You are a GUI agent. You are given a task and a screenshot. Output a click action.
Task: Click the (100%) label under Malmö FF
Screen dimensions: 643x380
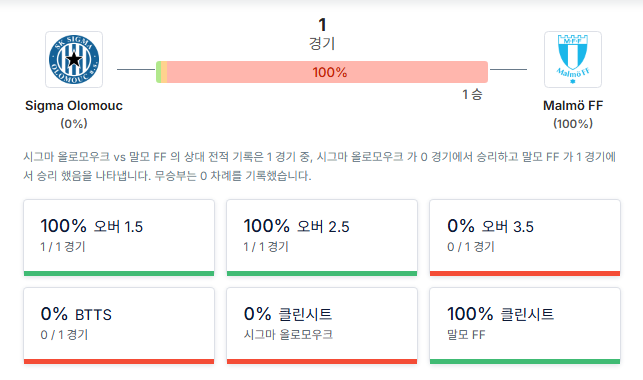pos(573,123)
